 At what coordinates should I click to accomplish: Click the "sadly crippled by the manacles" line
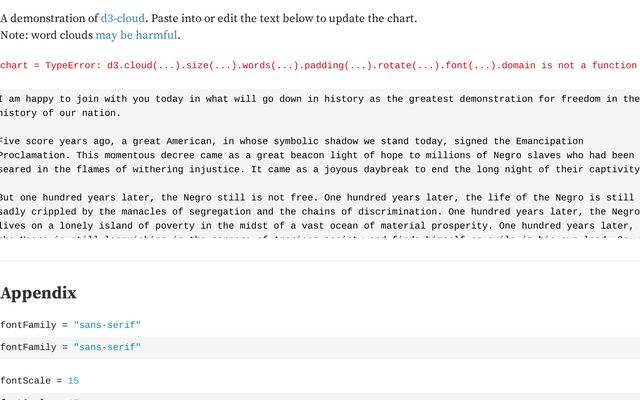tap(300, 214)
